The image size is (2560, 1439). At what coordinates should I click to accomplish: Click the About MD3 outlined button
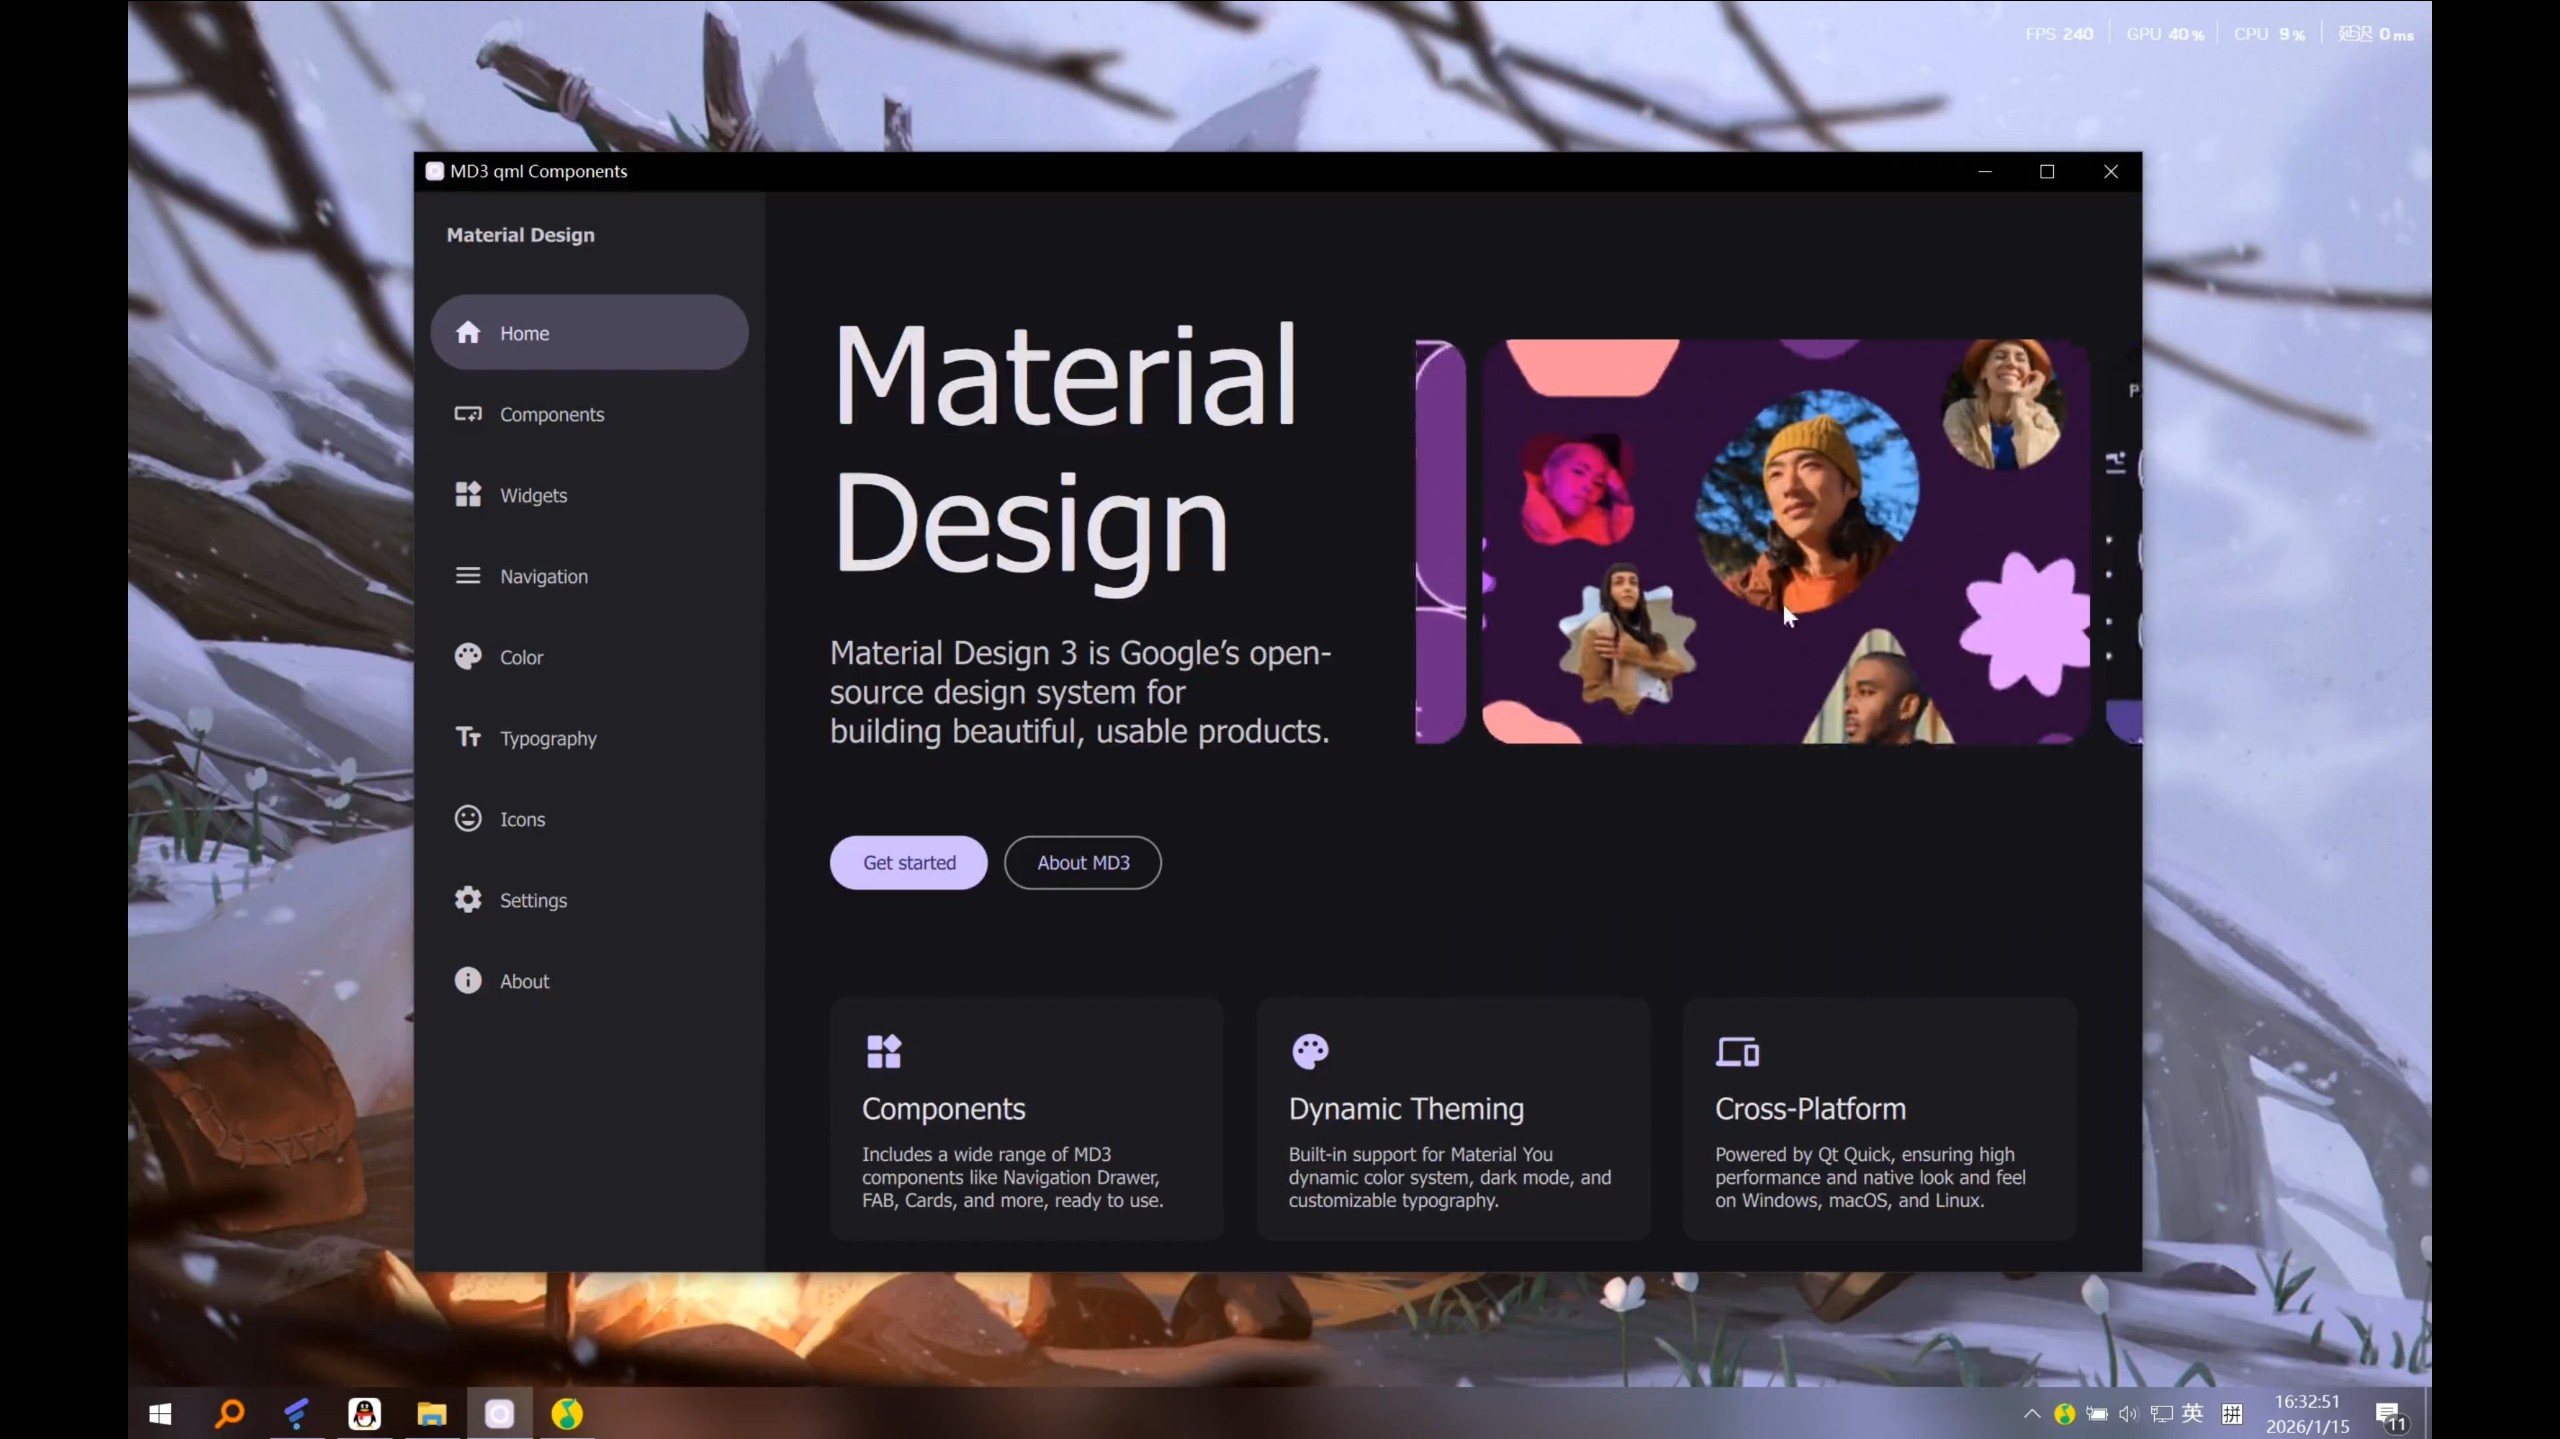point(1082,863)
